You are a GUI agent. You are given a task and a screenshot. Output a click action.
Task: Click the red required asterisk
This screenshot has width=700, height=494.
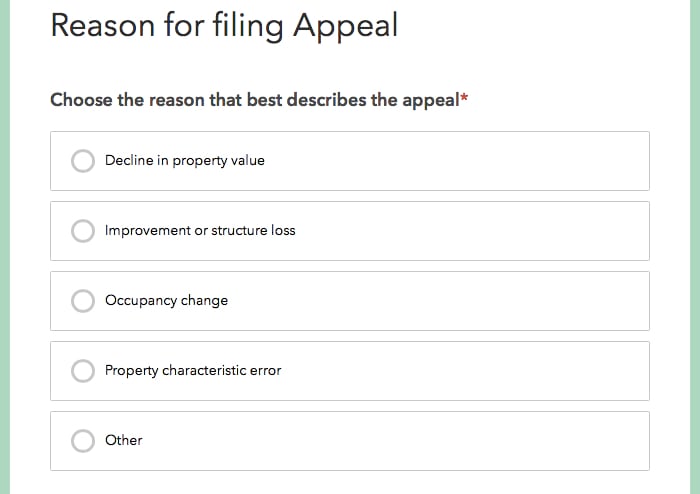pyautogui.click(x=464, y=99)
